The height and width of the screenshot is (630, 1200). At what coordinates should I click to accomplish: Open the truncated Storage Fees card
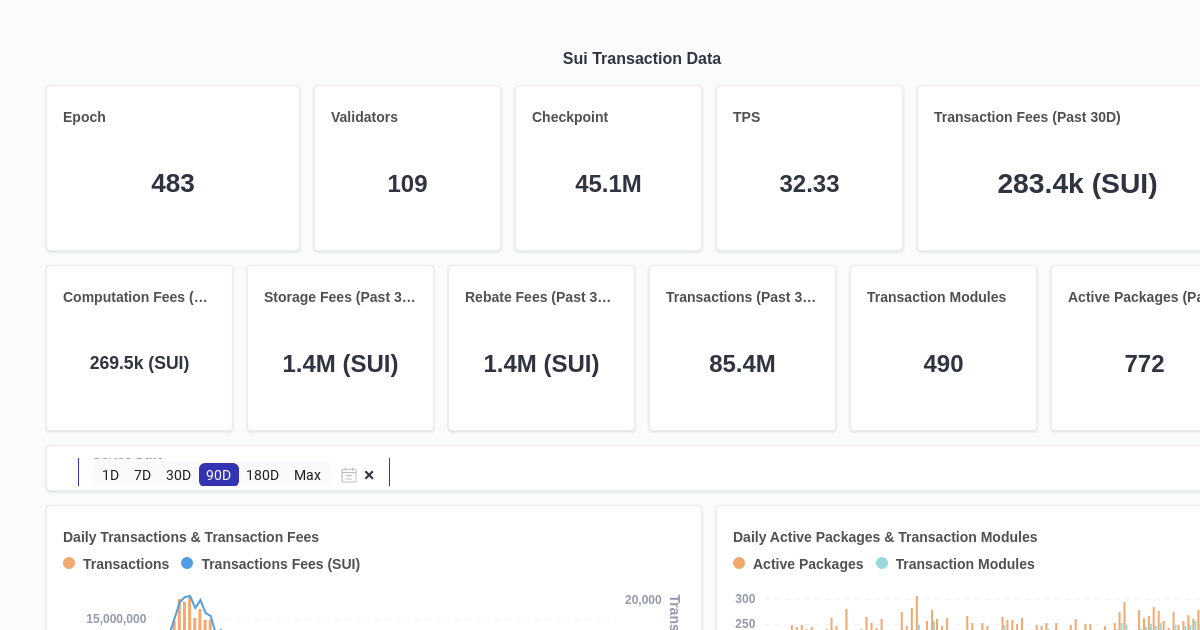pyautogui.click(x=340, y=297)
